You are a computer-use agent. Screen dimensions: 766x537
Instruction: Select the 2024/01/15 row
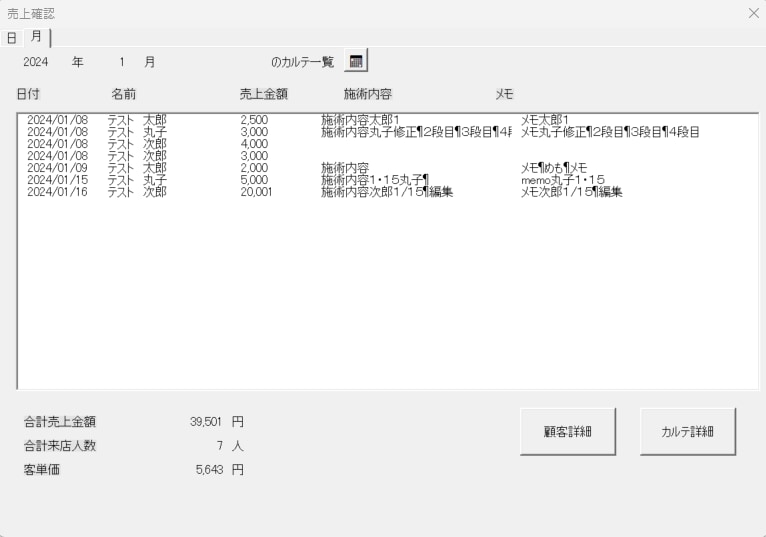click(x=387, y=180)
